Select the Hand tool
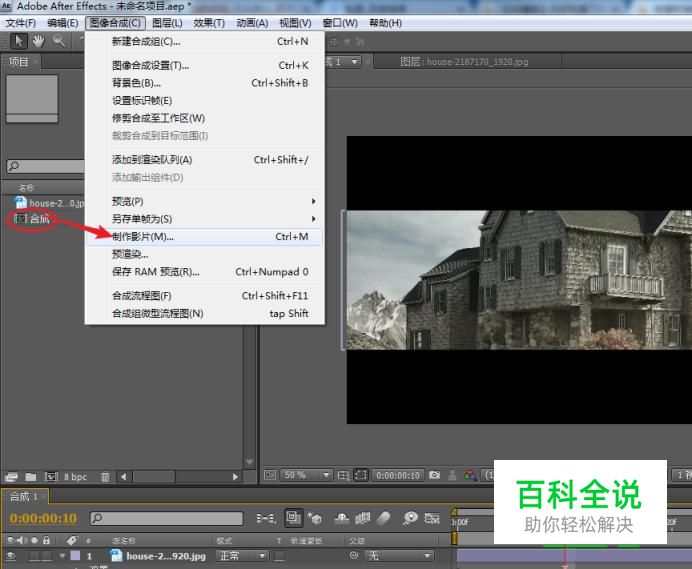Viewport: 692px width, 569px height. point(39,41)
